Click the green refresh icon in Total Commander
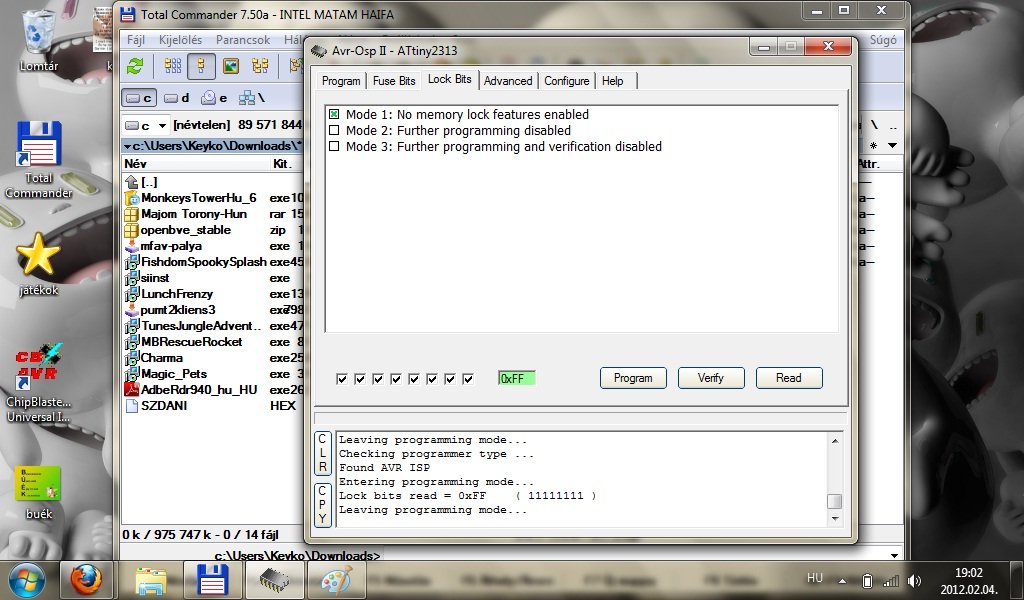 tap(135, 66)
